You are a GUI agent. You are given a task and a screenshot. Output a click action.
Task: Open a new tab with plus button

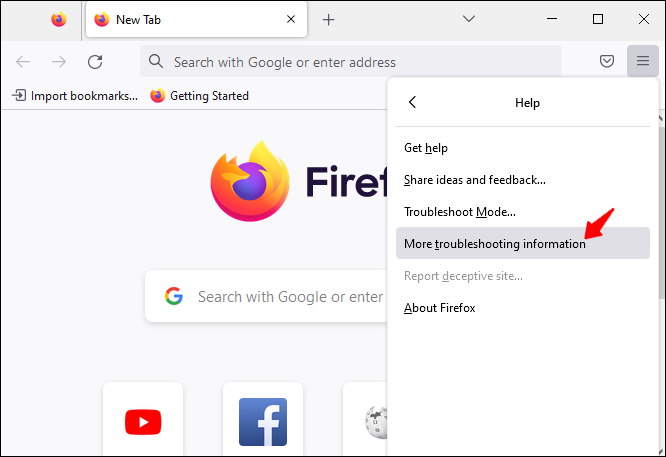[328, 20]
